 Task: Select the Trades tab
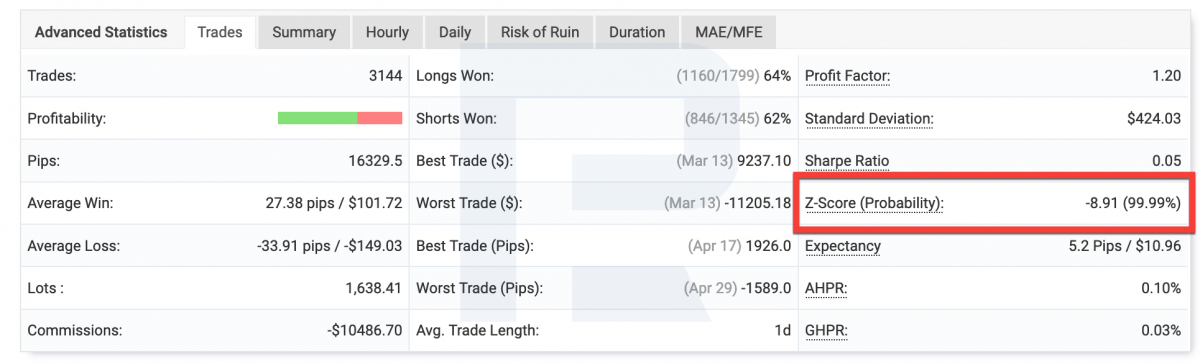220,32
